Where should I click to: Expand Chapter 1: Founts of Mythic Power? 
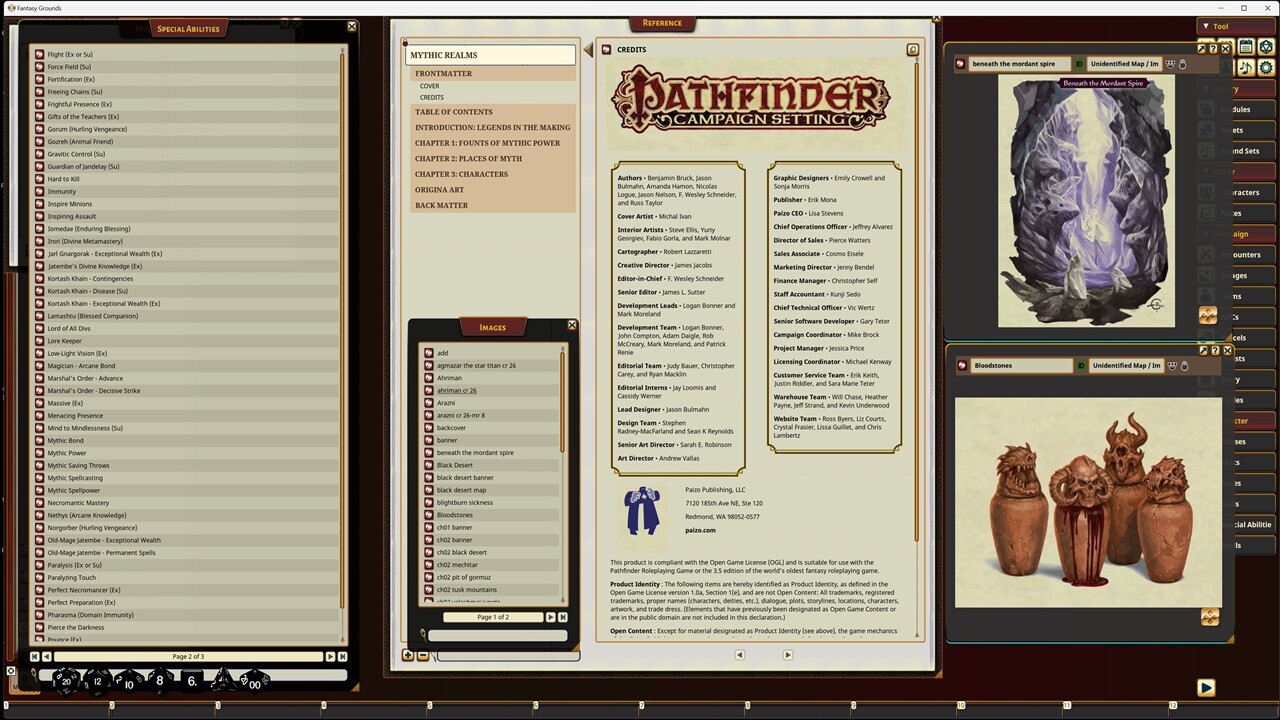487,143
